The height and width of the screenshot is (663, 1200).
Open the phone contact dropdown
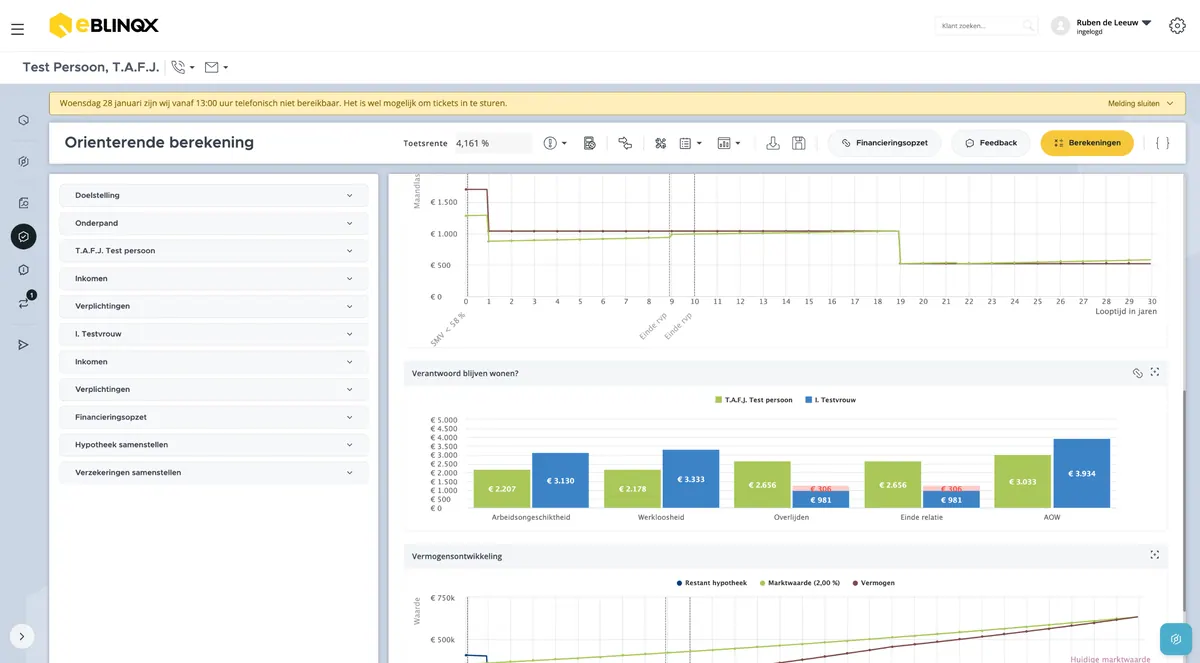point(183,67)
